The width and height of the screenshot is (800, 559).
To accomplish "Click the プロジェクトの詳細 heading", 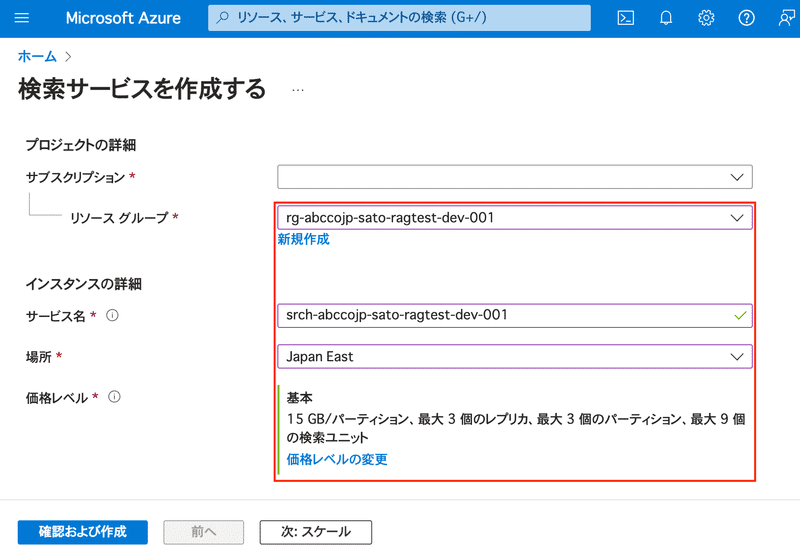I will 81,145.
